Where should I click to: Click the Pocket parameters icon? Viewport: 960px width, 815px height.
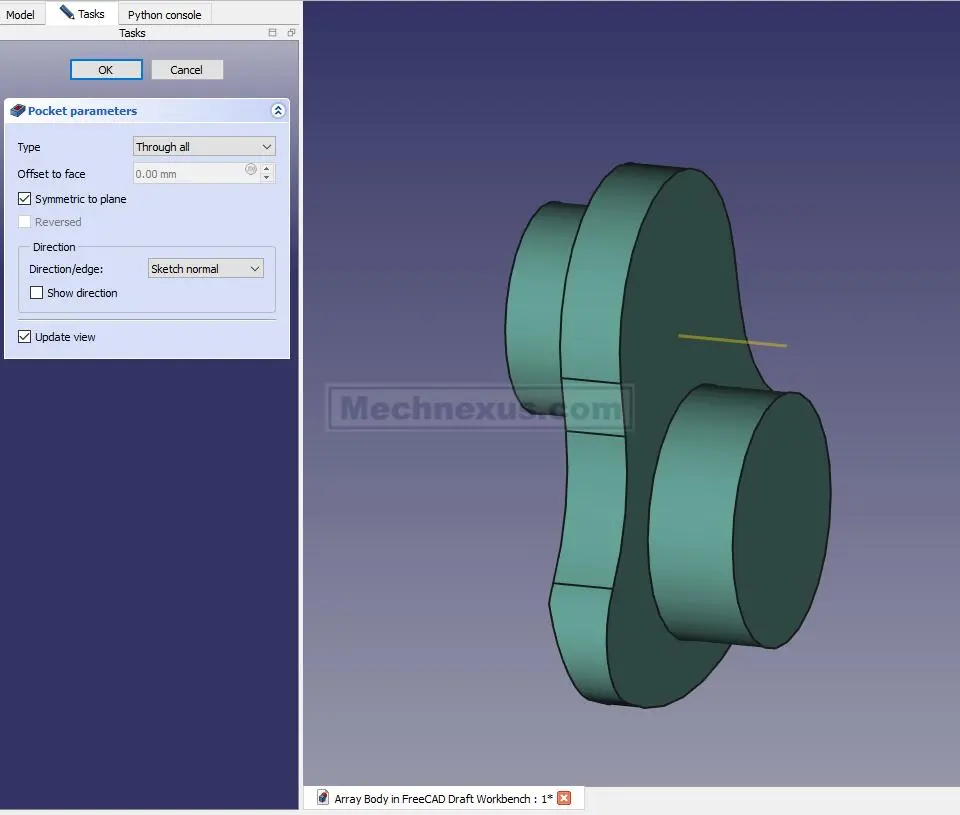(x=17, y=111)
